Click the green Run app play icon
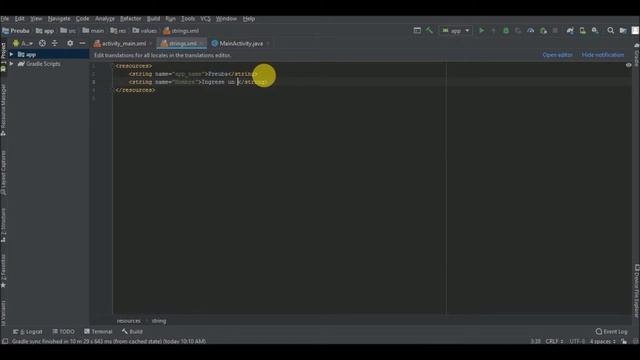Viewport: 640px width, 360px height. coord(482,30)
